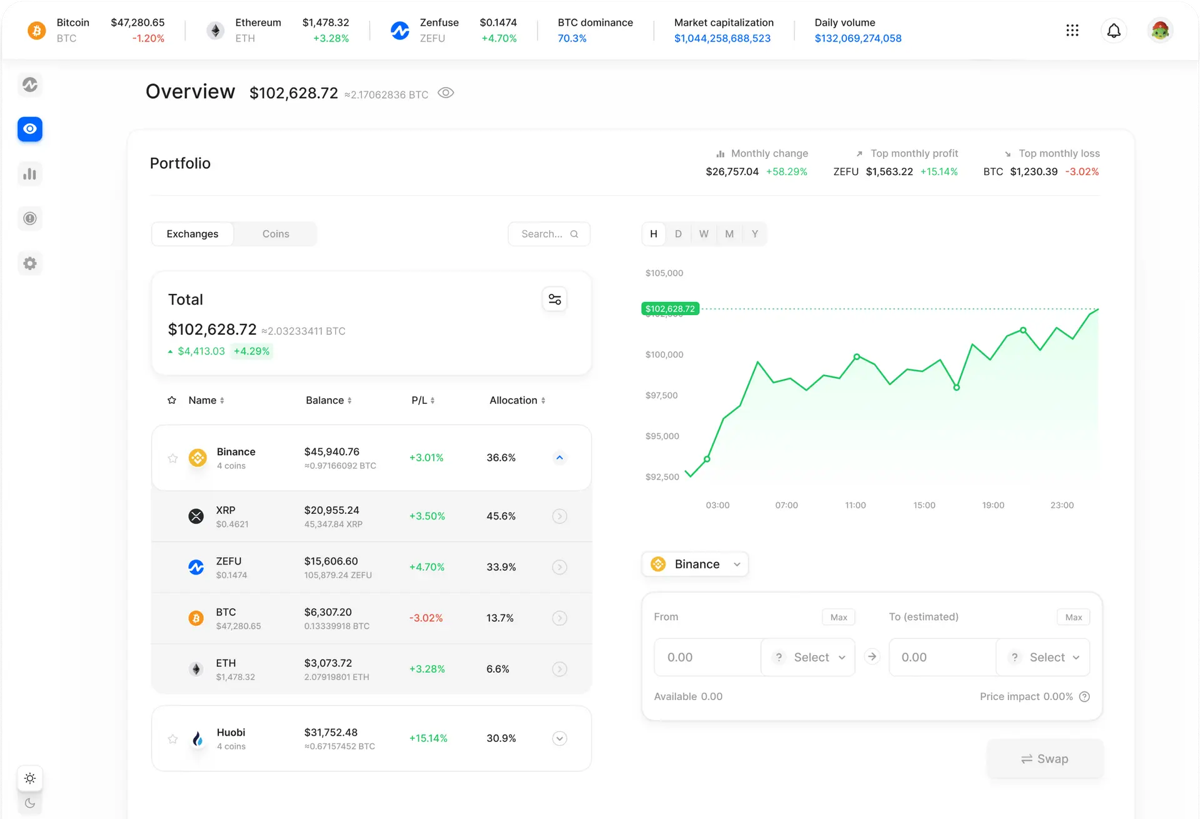Click the Binance logo in exchange list

pyautogui.click(x=198, y=458)
